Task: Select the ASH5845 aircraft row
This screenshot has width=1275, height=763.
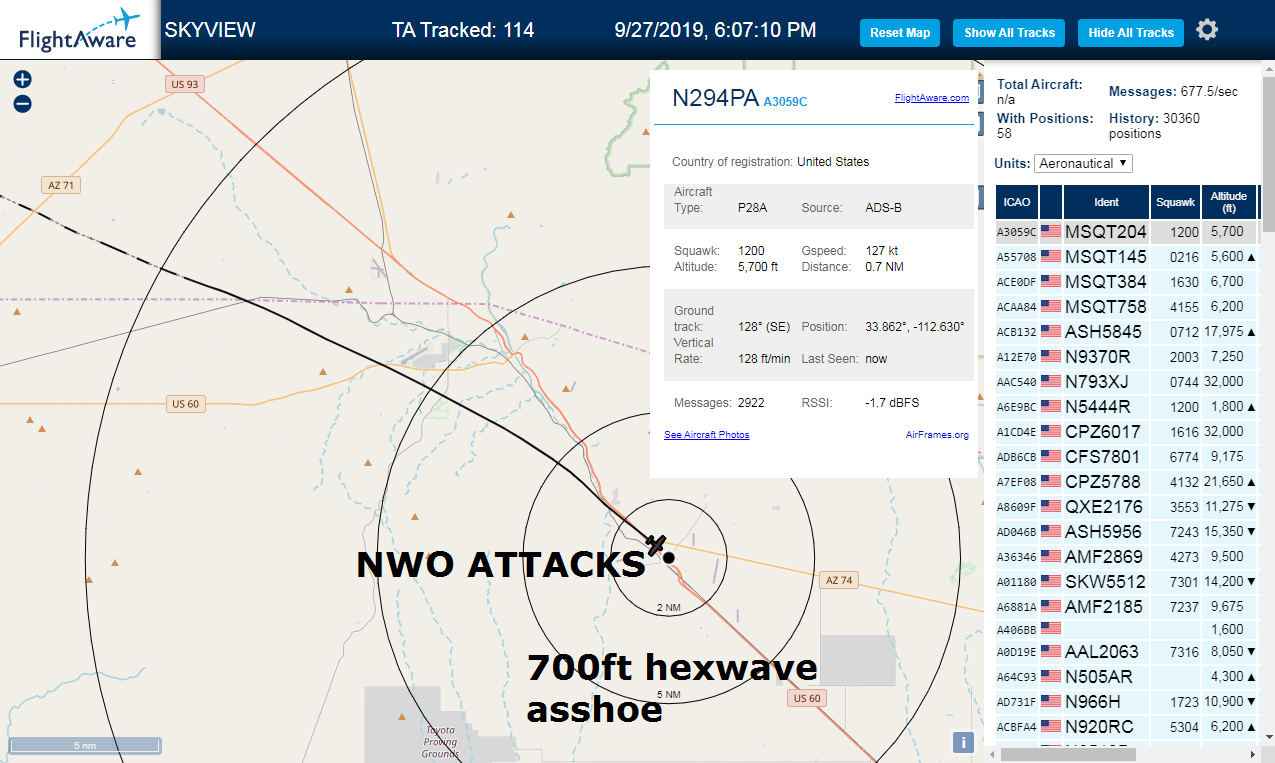Action: 1126,331
